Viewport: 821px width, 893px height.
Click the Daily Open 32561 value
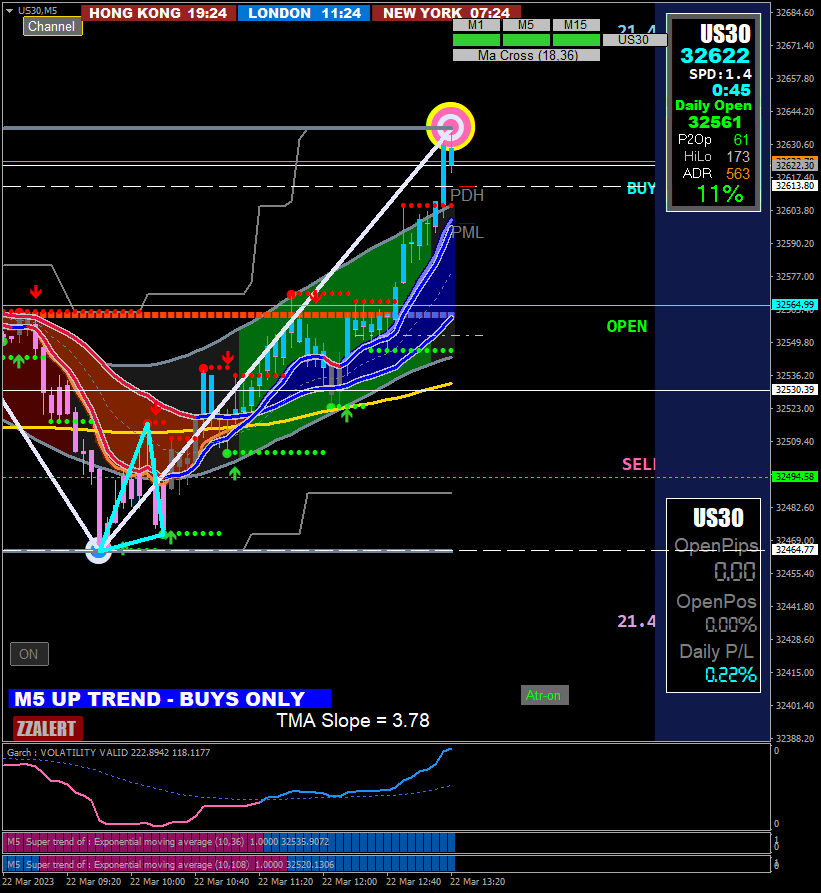tap(714, 122)
